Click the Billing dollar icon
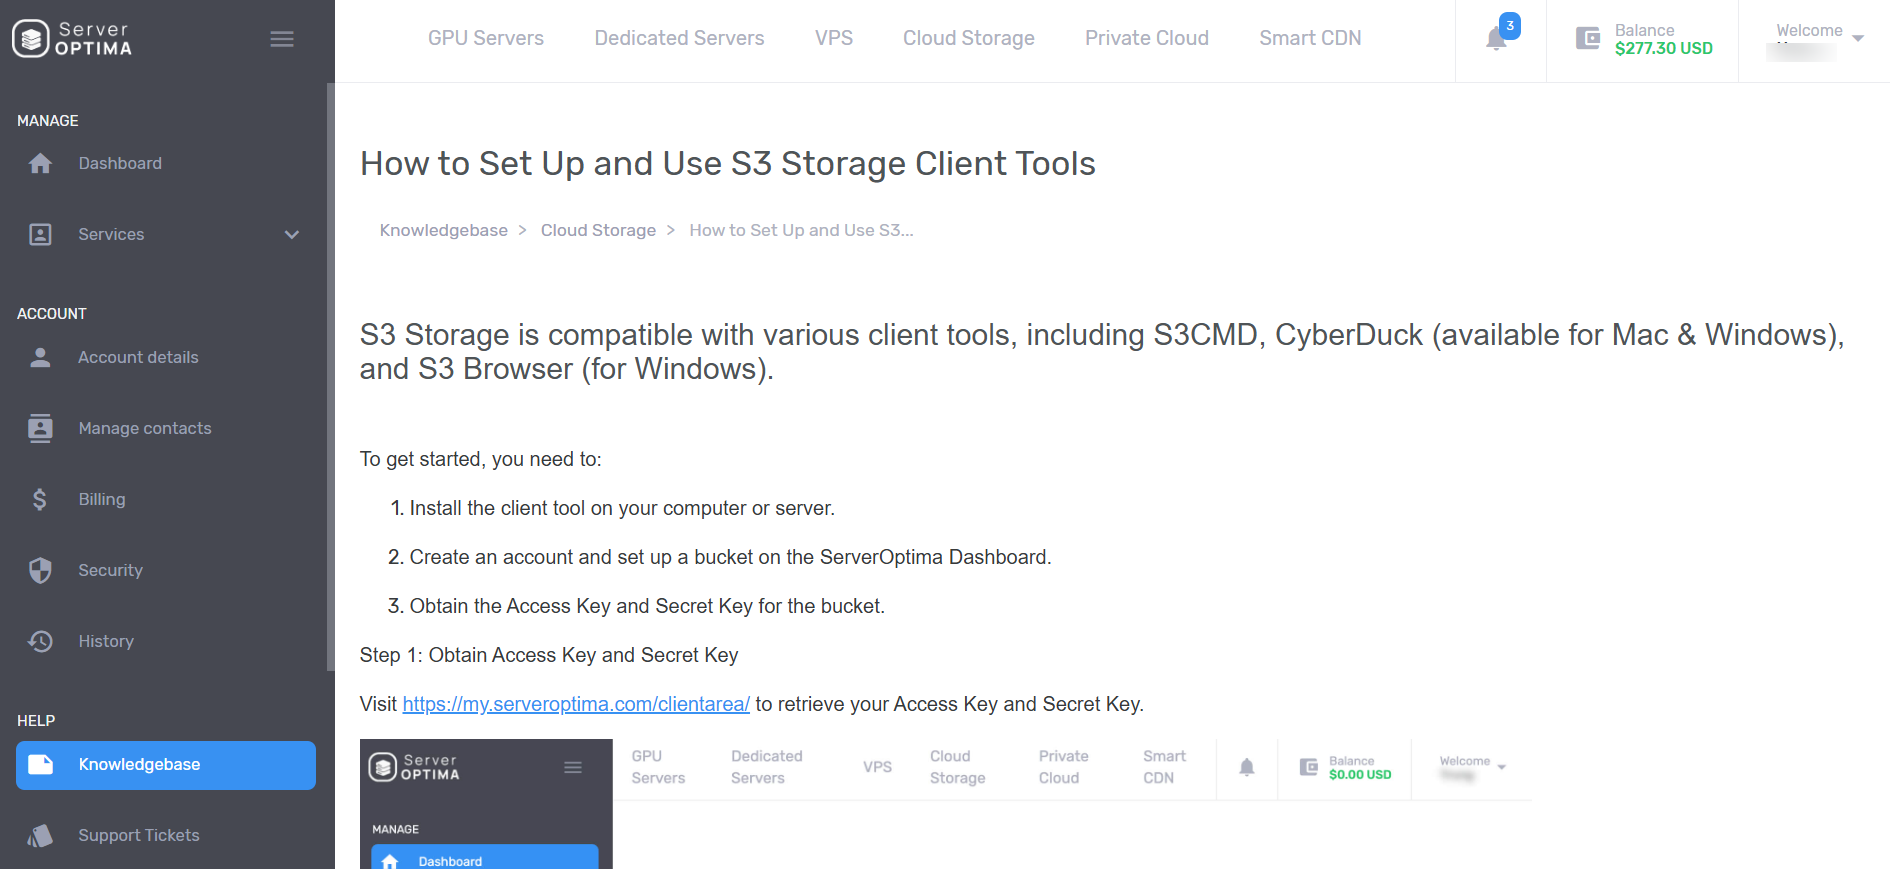Viewport: 1890px width, 869px height. (40, 499)
